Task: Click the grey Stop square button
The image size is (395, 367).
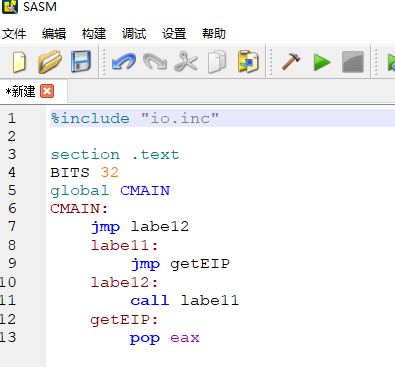Action: pos(353,62)
